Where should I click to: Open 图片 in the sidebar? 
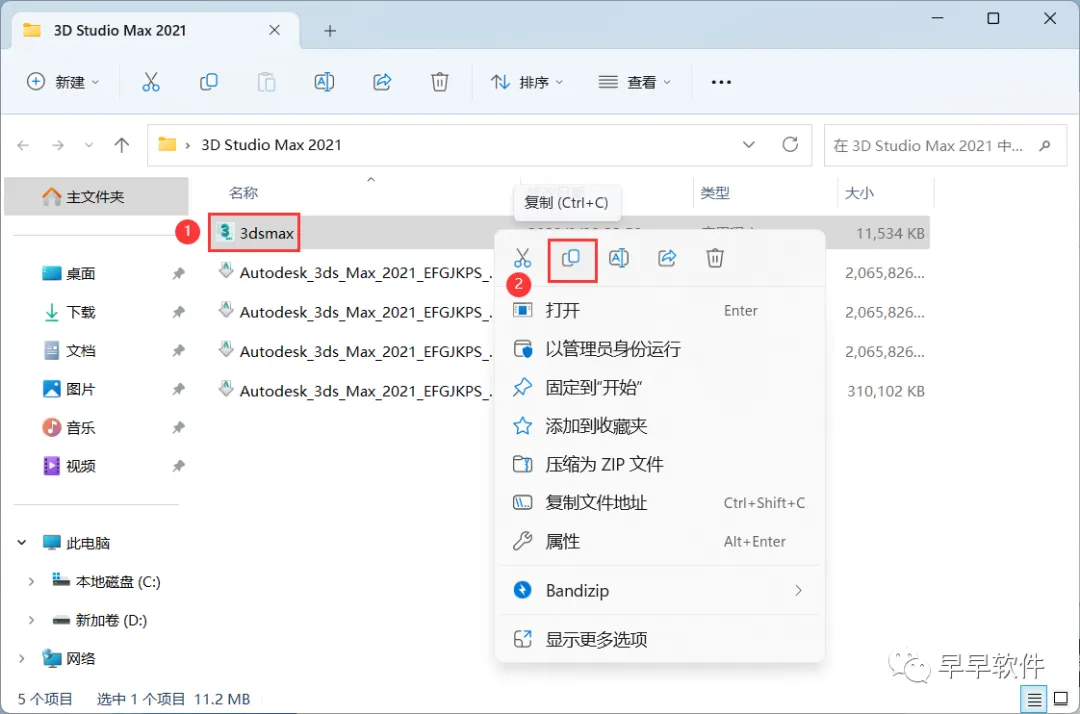[x=81, y=390]
